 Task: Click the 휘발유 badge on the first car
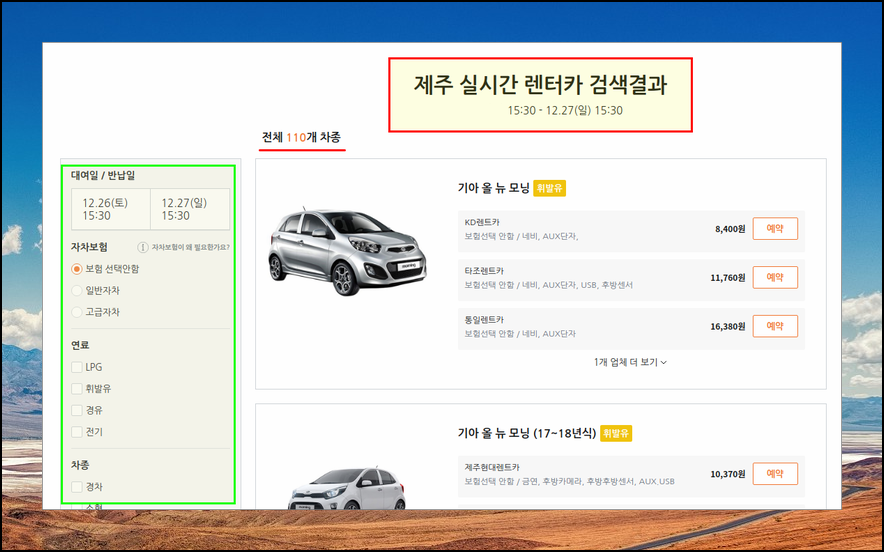(550, 188)
